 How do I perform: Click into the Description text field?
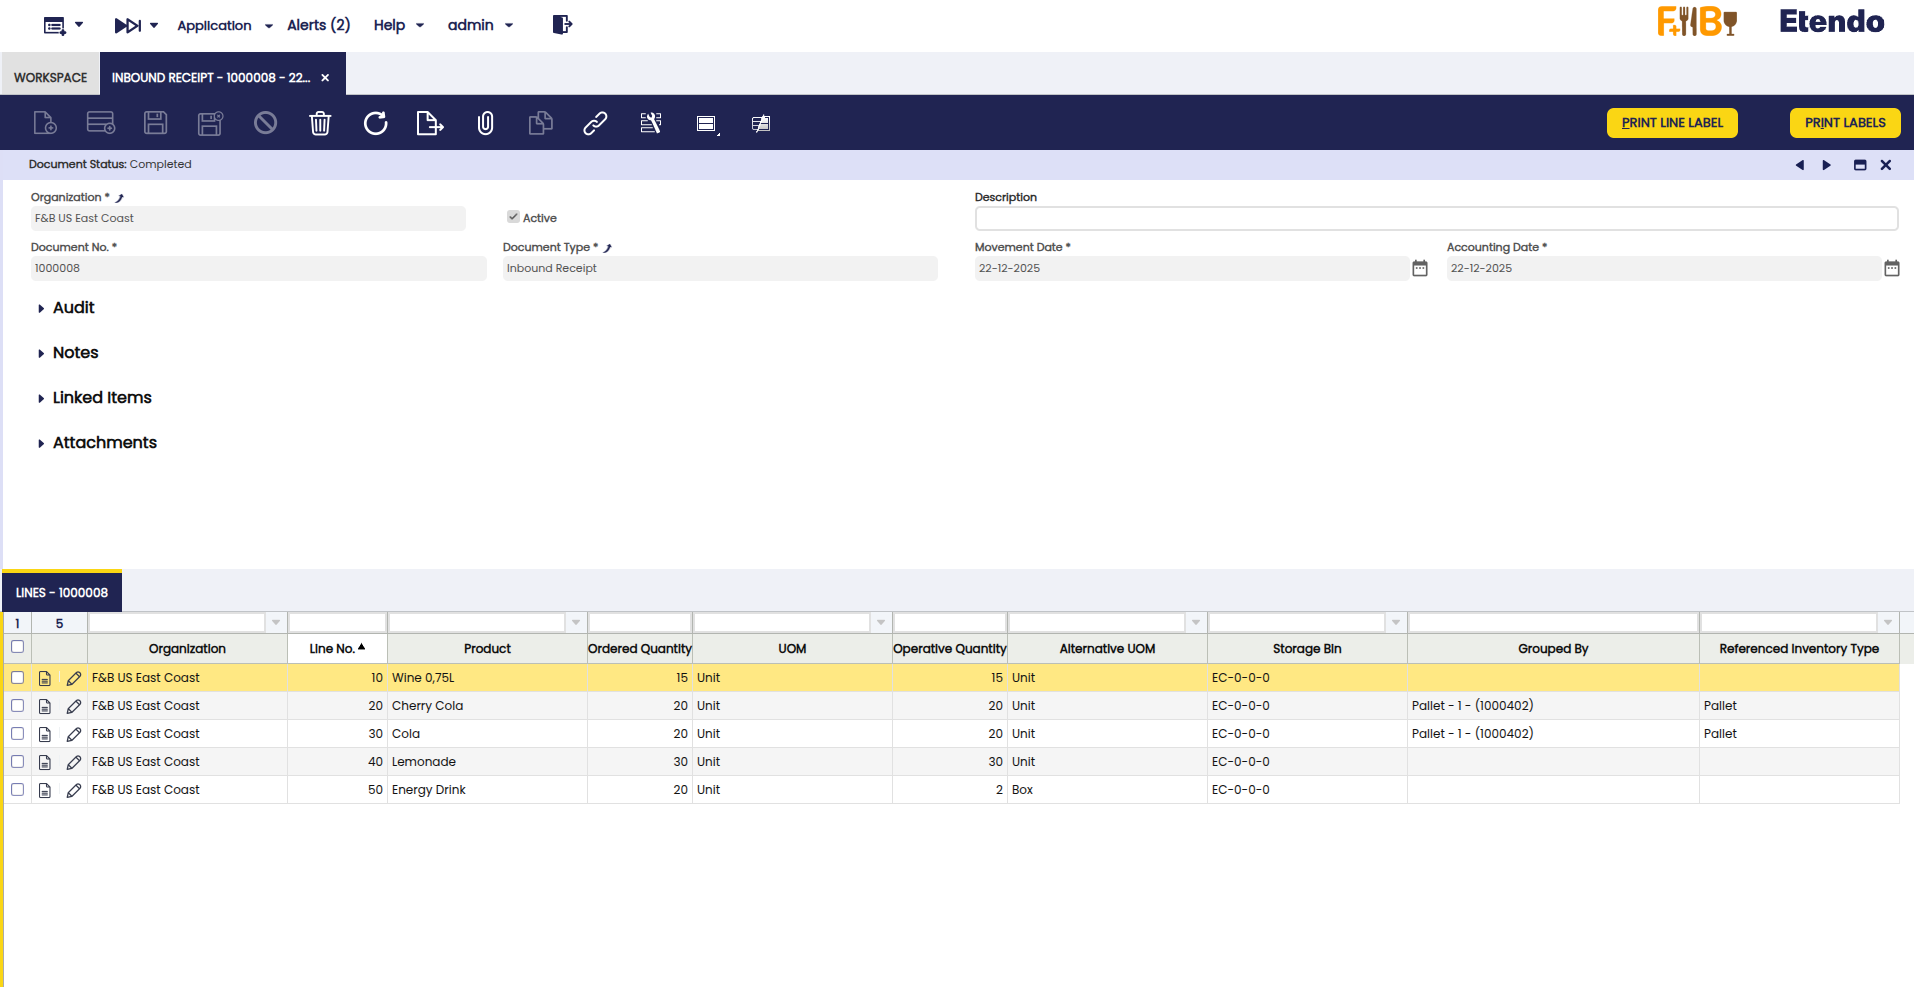(x=1435, y=219)
